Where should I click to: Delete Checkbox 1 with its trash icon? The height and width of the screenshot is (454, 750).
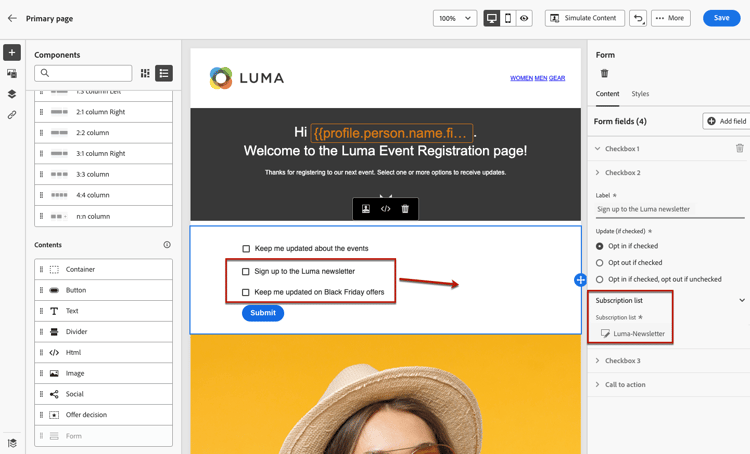739,148
